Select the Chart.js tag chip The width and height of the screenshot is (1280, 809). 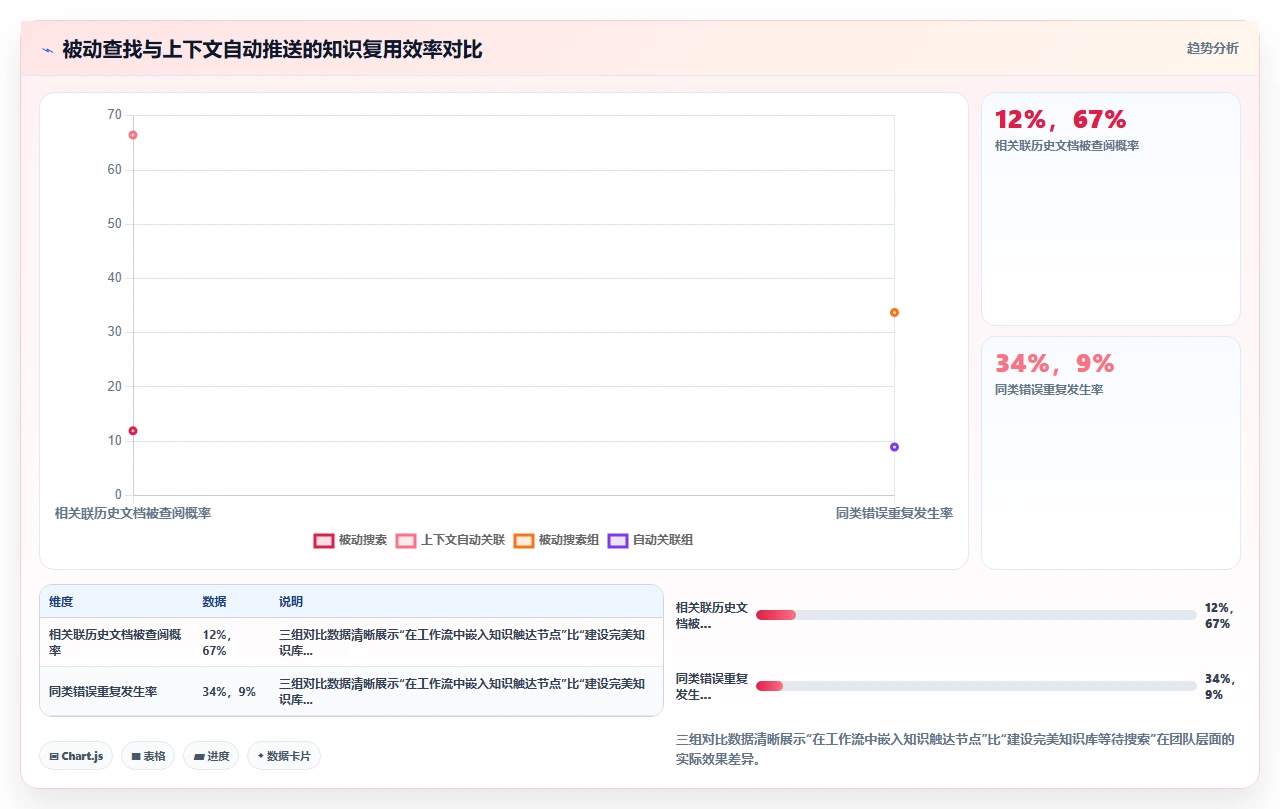click(76, 756)
